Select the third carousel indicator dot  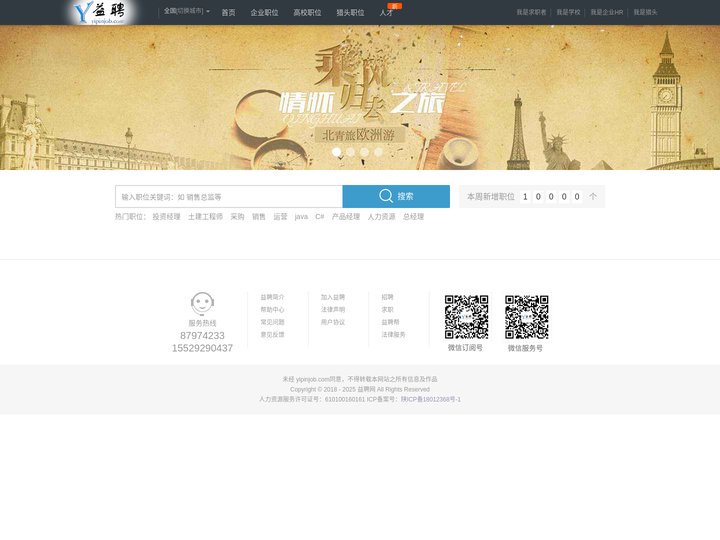[x=364, y=152]
